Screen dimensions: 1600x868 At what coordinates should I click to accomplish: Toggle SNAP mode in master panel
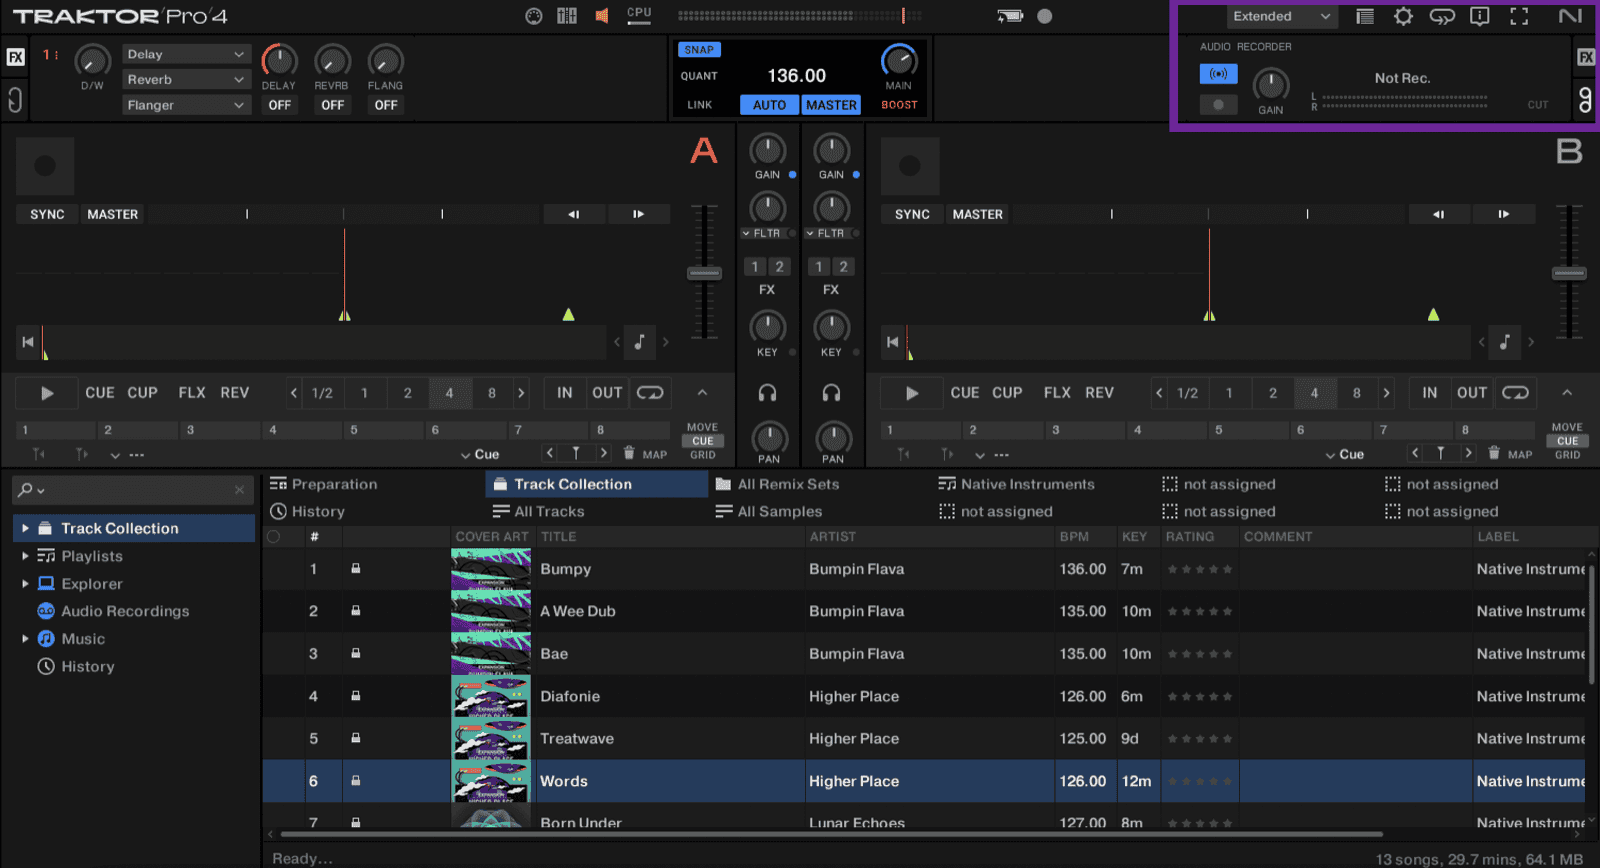point(699,50)
